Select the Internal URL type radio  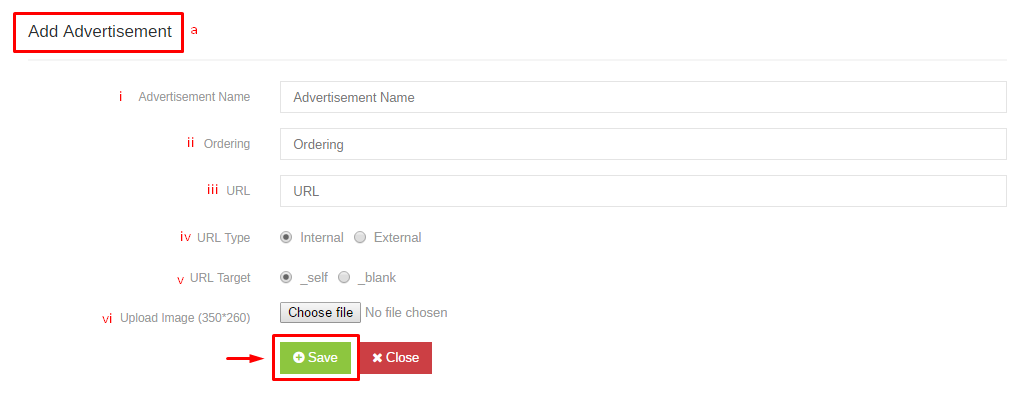[x=285, y=237]
